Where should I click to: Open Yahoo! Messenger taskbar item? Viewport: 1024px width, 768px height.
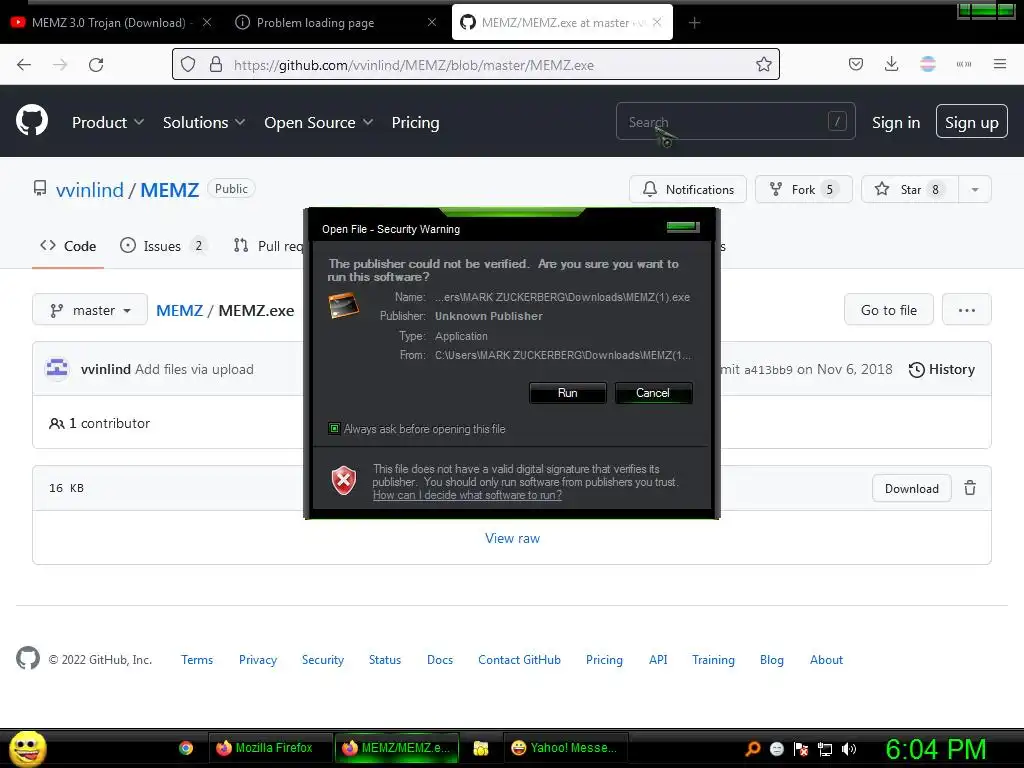point(565,748)
